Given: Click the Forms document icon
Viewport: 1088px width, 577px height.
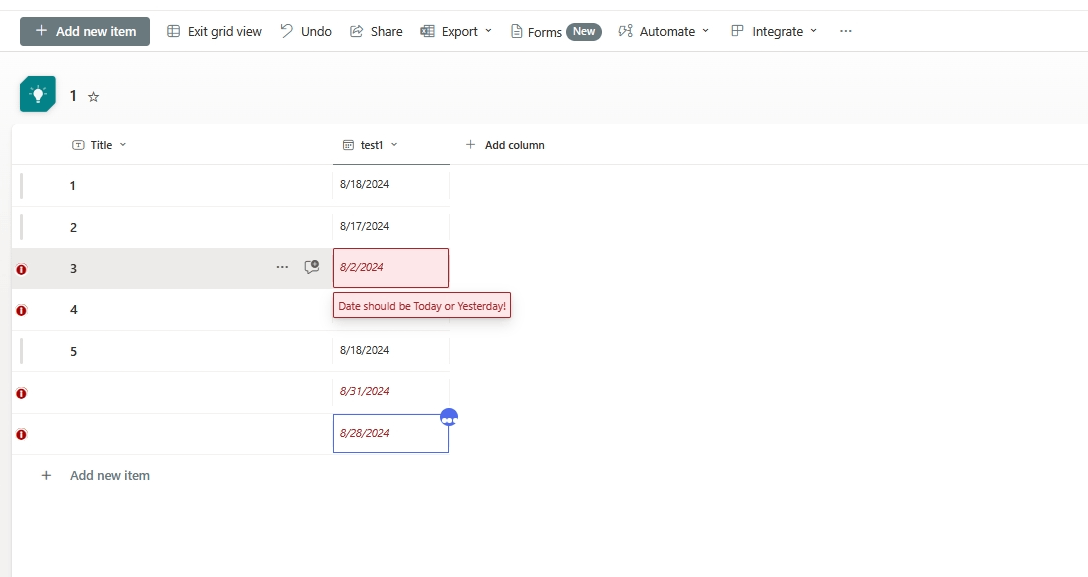Looking at the screenshot, I should point(516,31).
